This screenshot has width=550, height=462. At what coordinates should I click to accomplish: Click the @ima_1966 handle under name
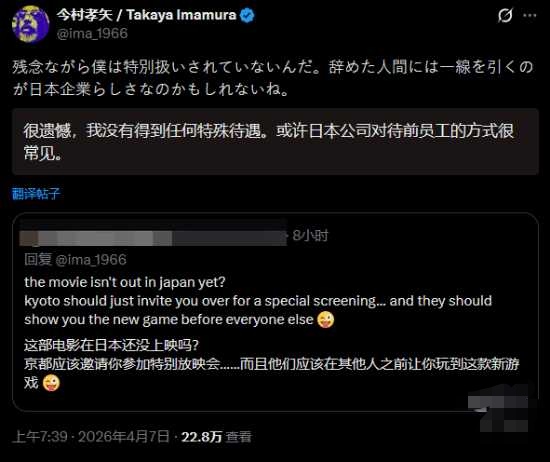(92, 34)
